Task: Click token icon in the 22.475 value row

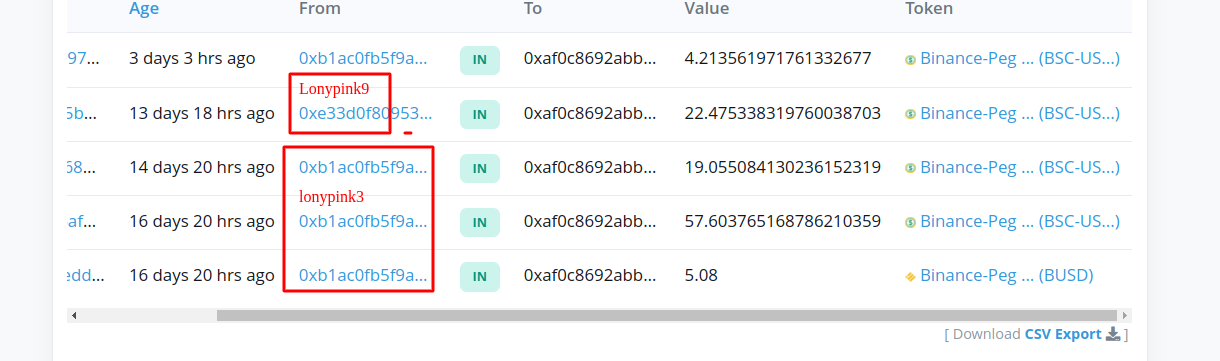Action: [910, 113]
